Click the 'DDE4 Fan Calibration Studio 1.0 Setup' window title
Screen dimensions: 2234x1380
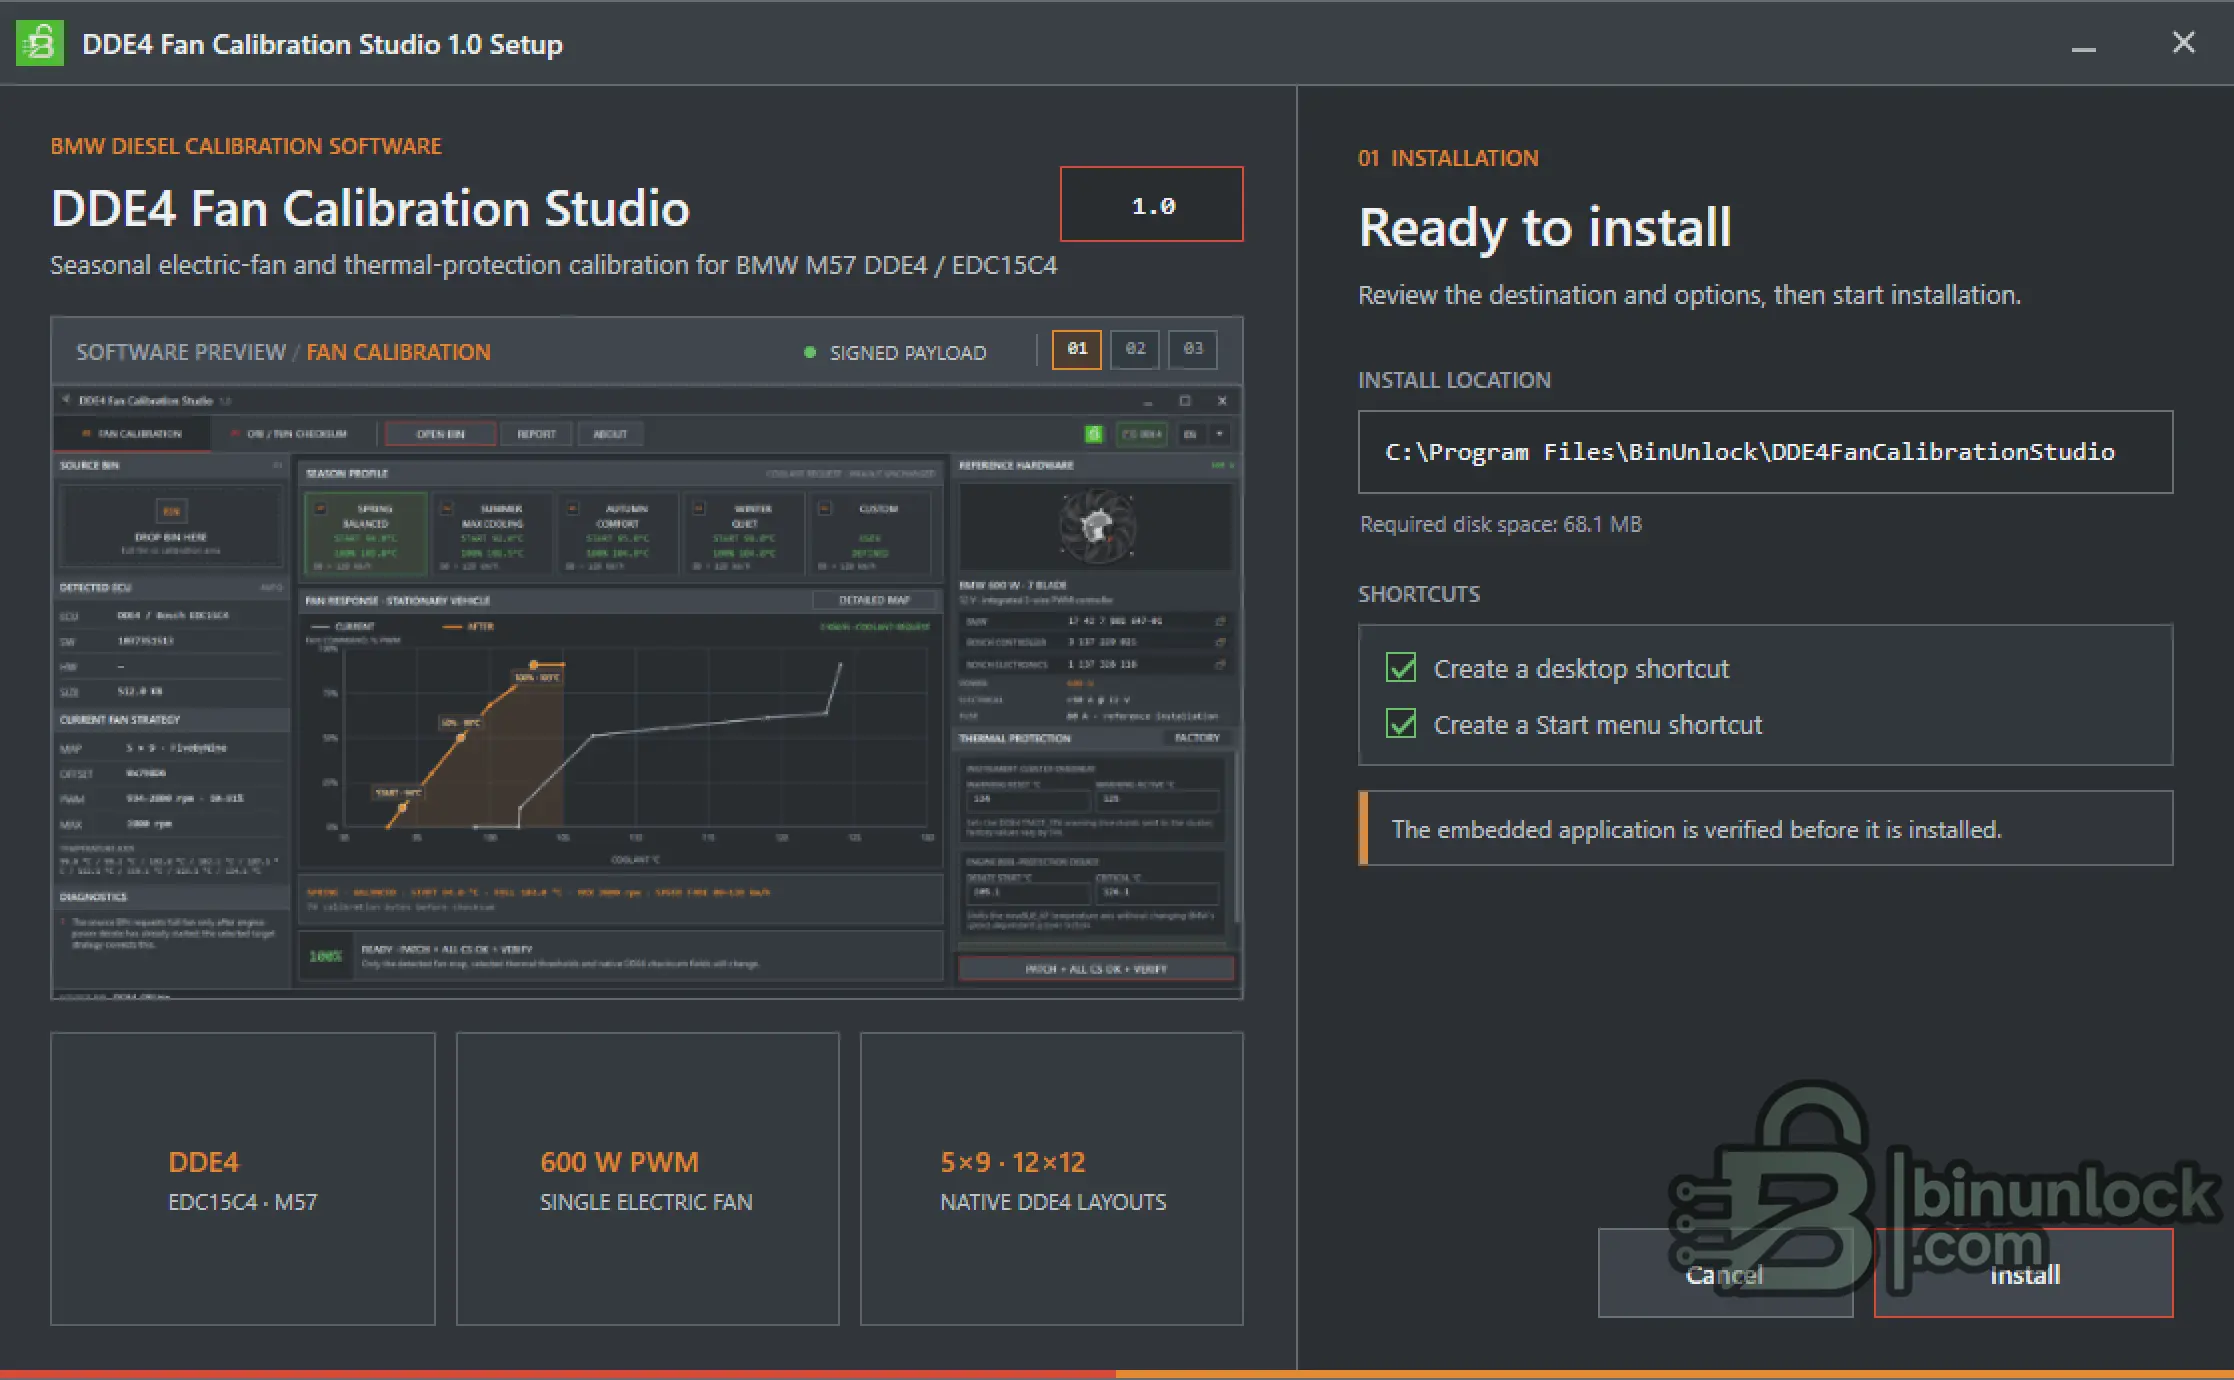[x=322, y=44]
